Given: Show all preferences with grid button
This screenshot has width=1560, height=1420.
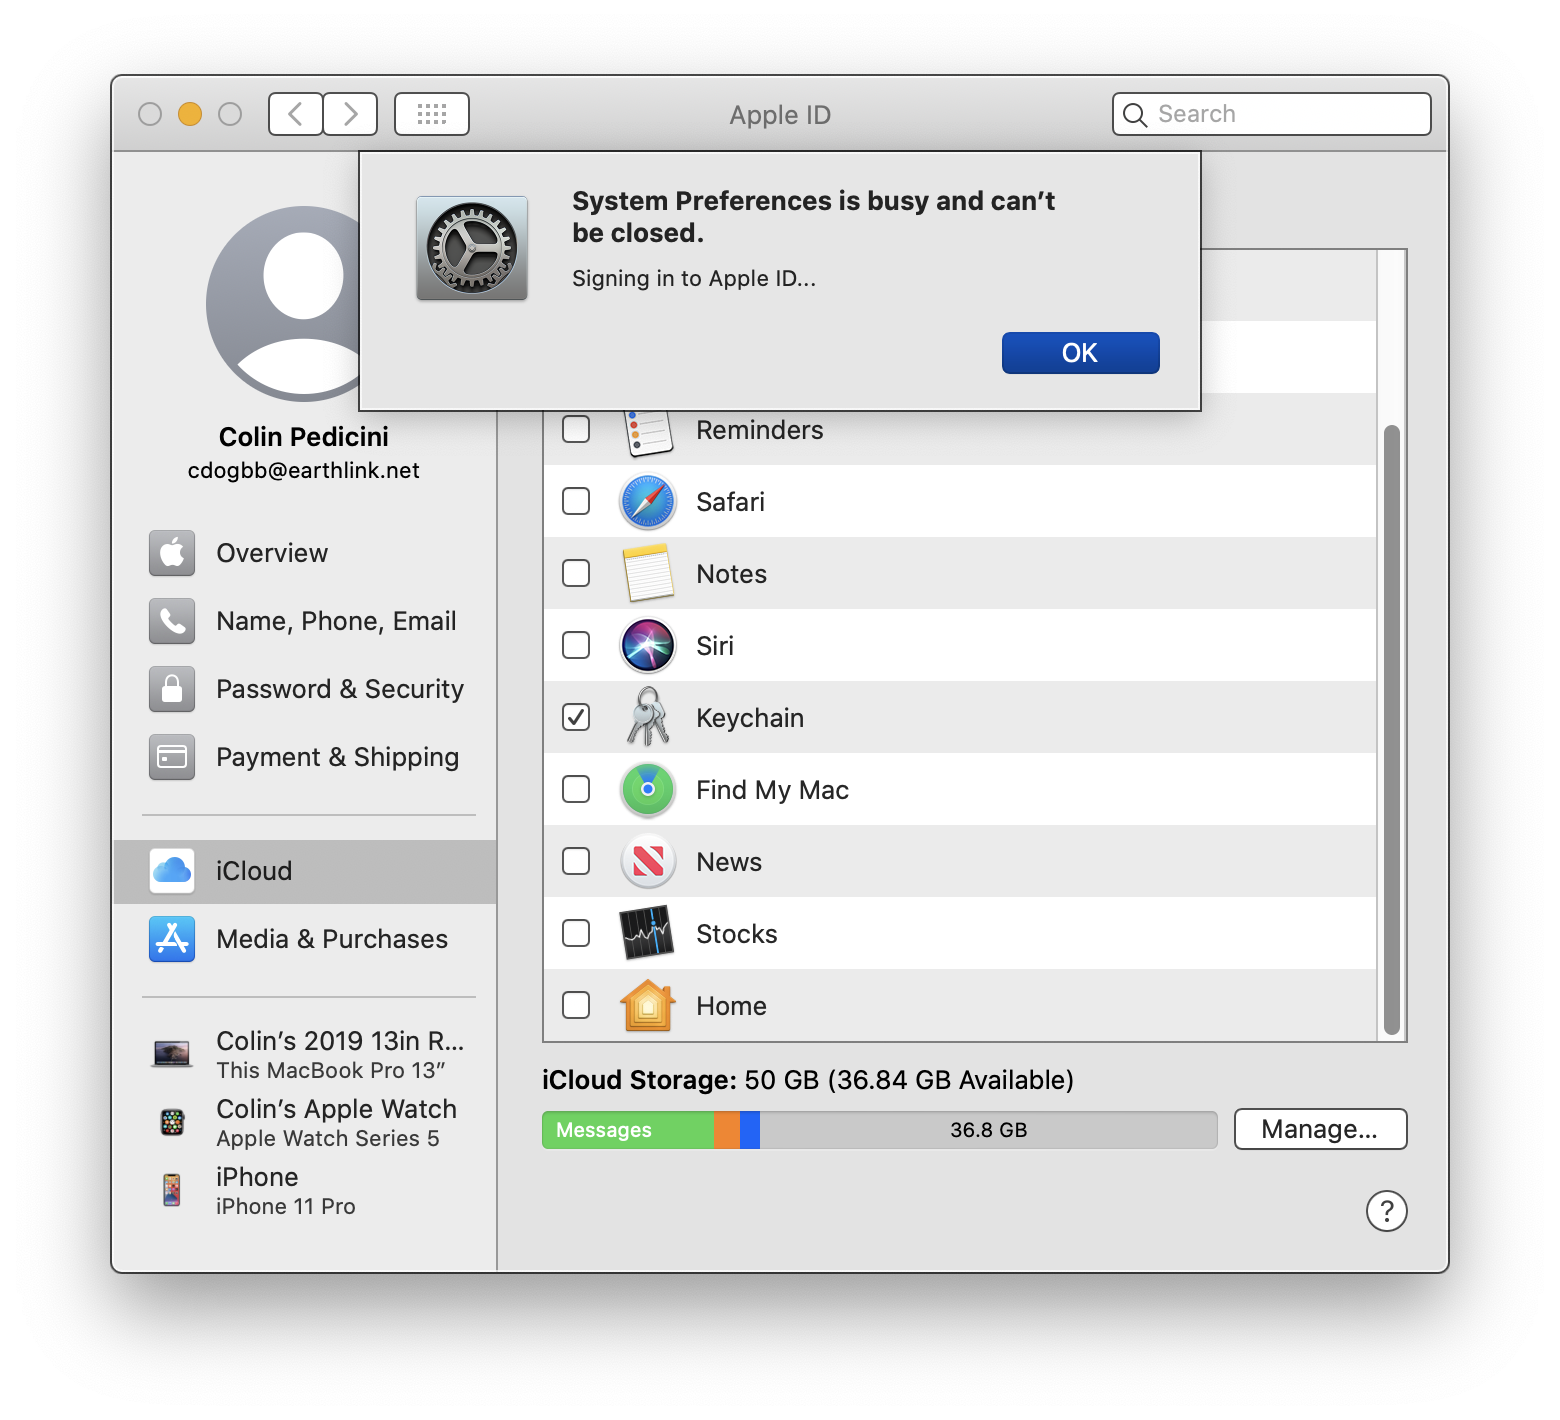Looking at the screenshot, I should click(x=432, y=114).
